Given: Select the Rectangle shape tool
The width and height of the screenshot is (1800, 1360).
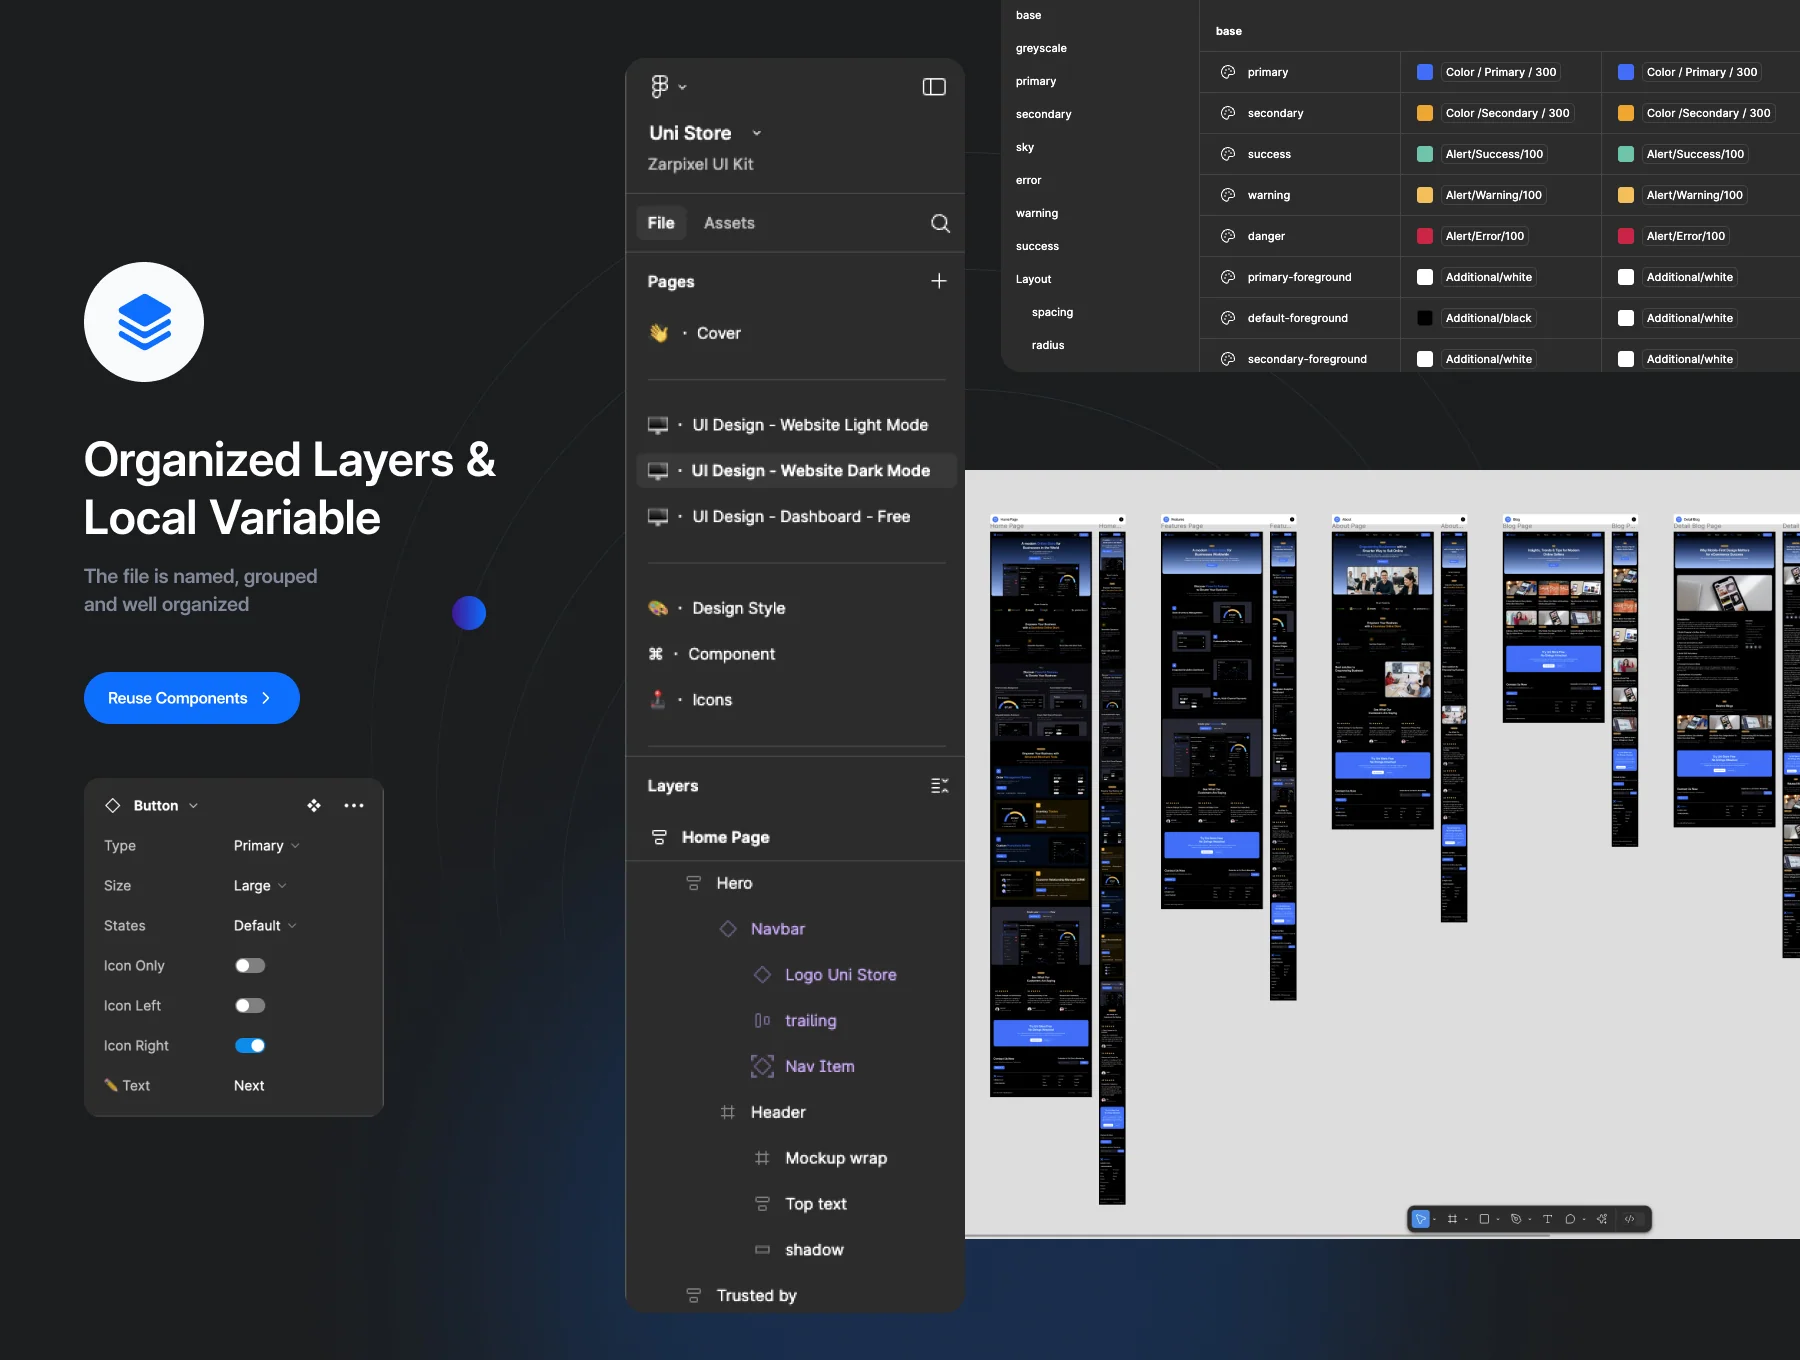Looking at the screenshot, I should 1484,1219.
